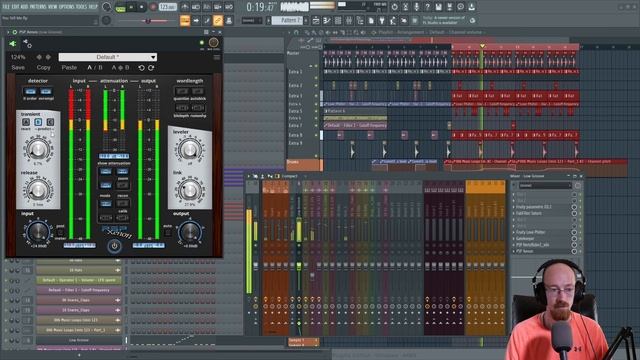The height and width of the screenshot is (360, 640).
Task: Click the metronome icon in top toolbar
Action: pos(185,7)
